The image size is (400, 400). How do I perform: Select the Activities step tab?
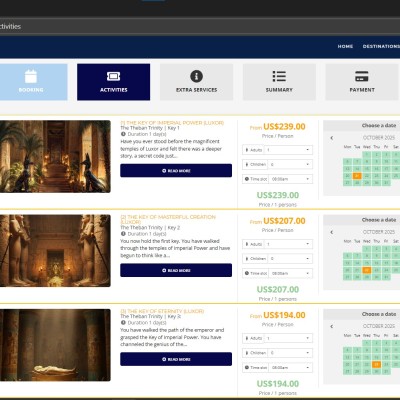pyautogui.click(x=113, y=82)
